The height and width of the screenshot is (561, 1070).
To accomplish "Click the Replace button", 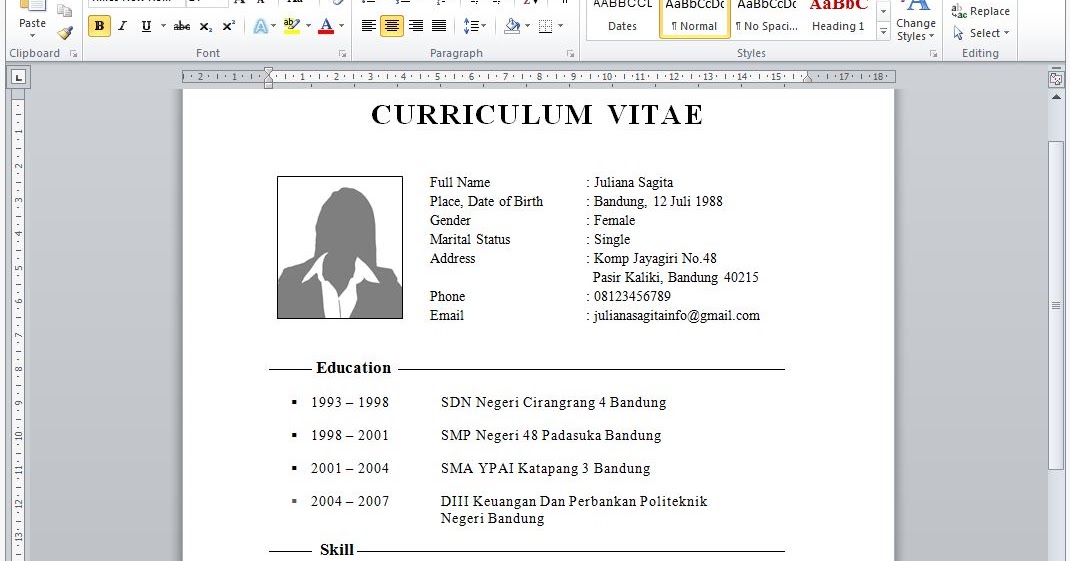I will pos(981,11).
